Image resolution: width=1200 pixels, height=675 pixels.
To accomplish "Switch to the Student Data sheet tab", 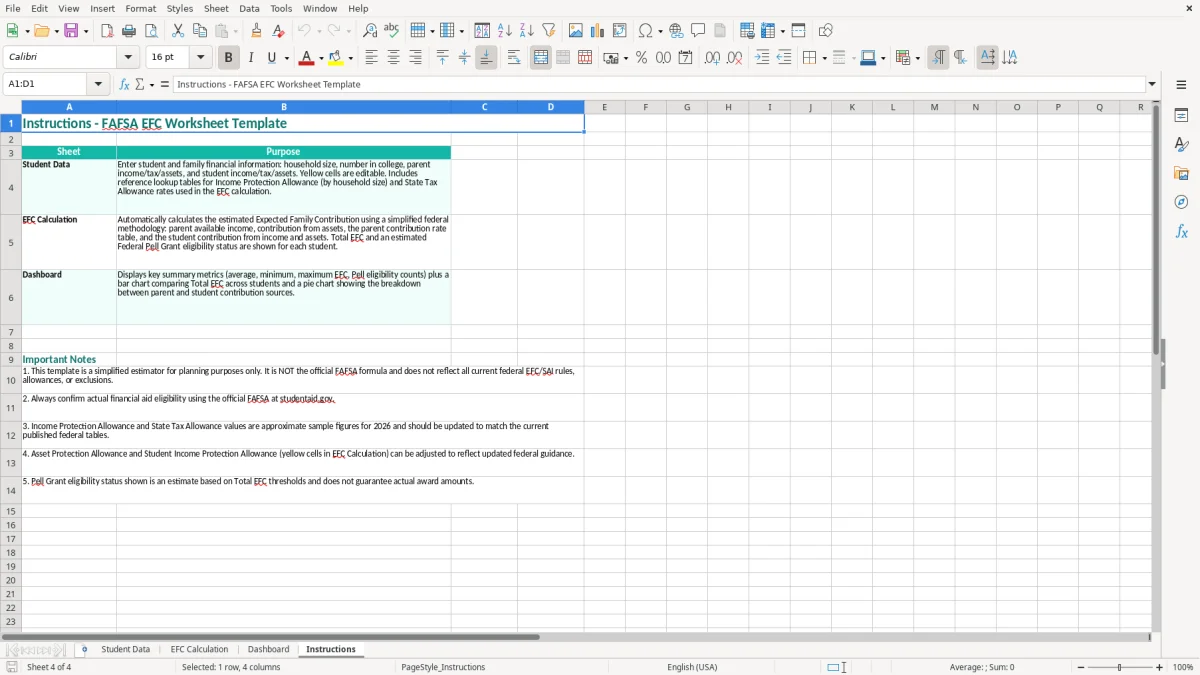I will click(x=125, y=649).
